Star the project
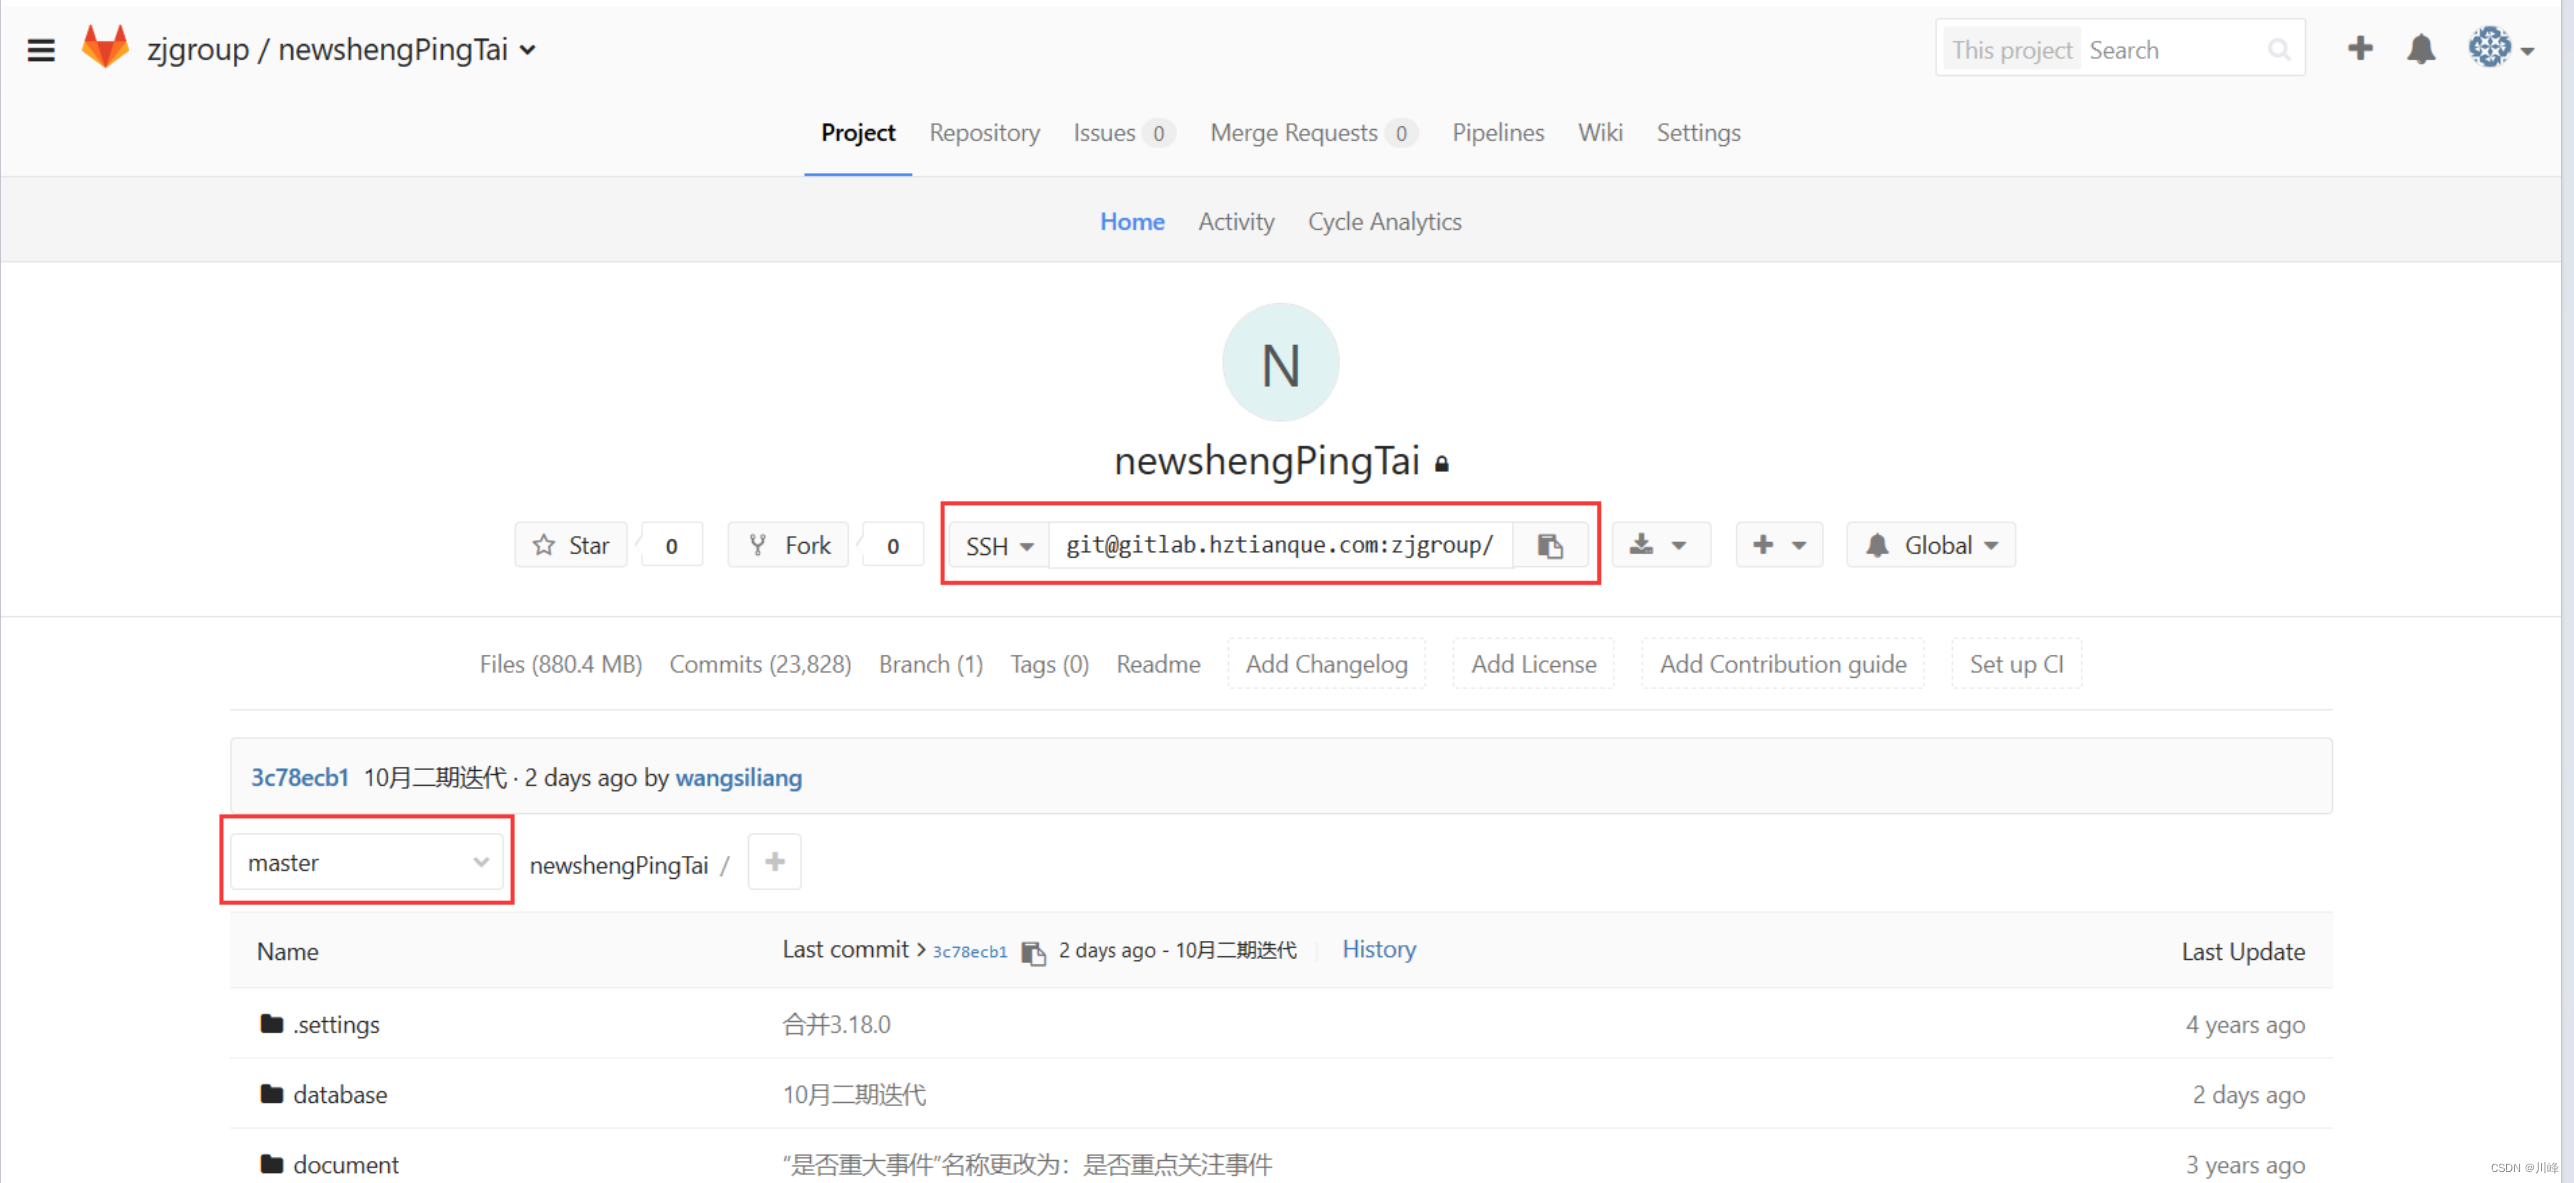Image resolution: width=2574 pixels, height=1183 pixels. coord(571,545)
